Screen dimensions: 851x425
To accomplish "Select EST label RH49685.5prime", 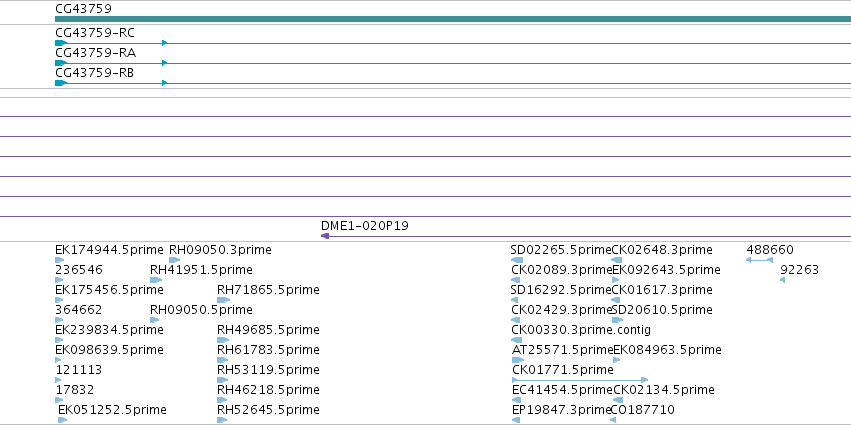I will [x=268, y=330].
